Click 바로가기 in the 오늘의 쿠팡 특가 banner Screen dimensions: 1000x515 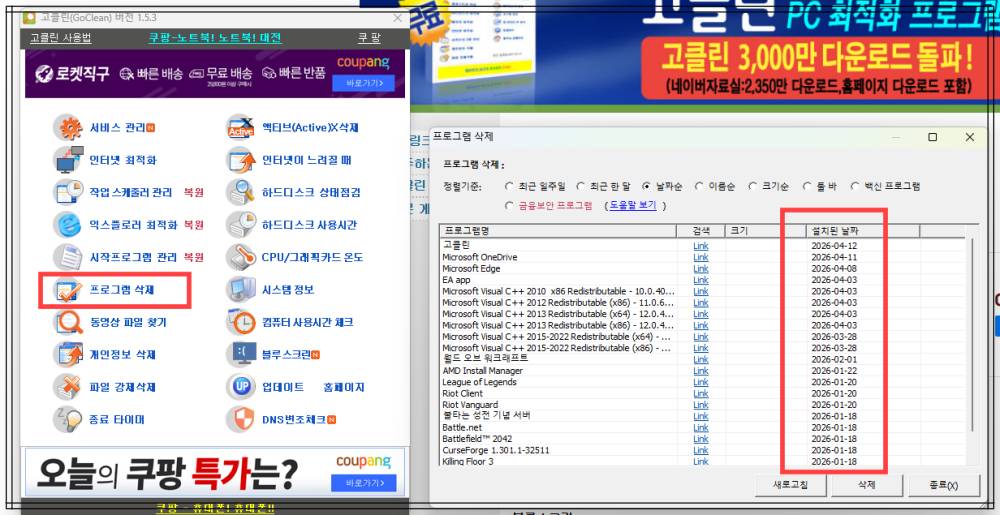[364, 483]
